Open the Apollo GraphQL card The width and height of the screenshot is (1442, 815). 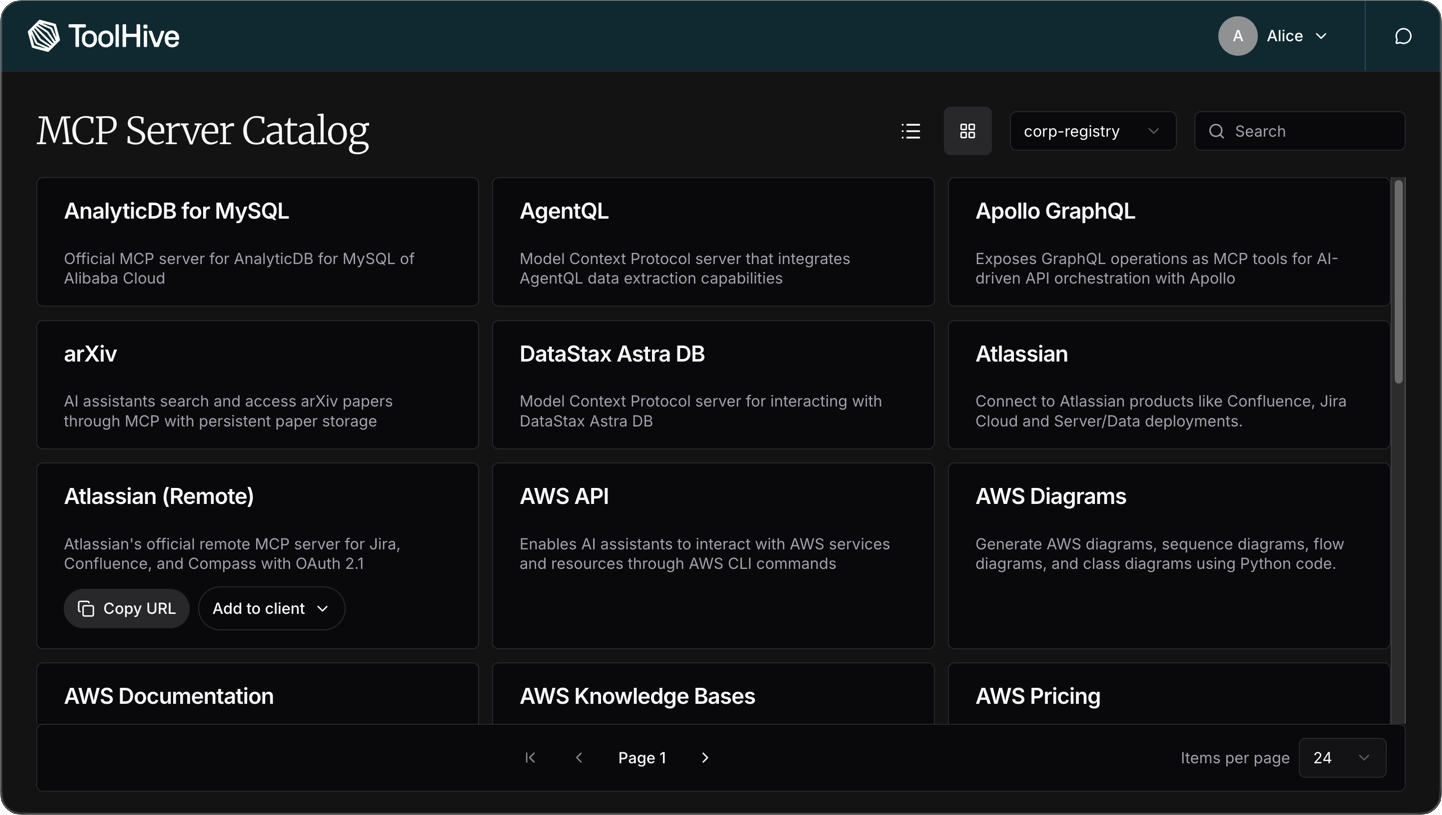pyautogui.click(x=1169, y=242)
